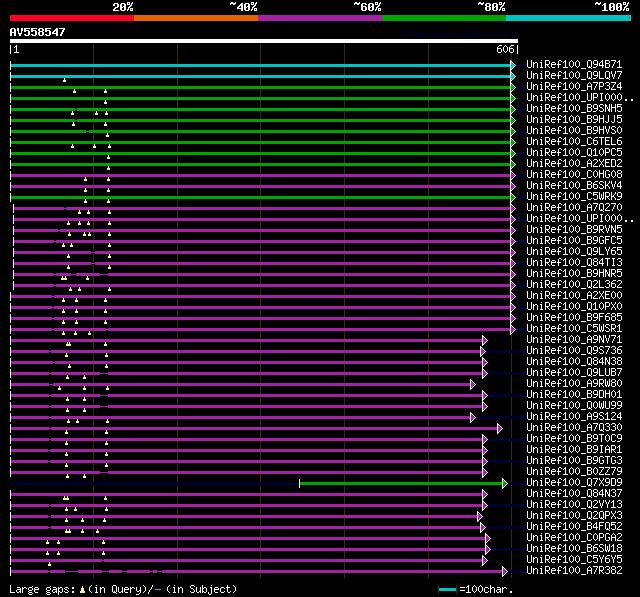
Task: Select the UniRef100_B6SW18 label
Action: tap(574, 549)
